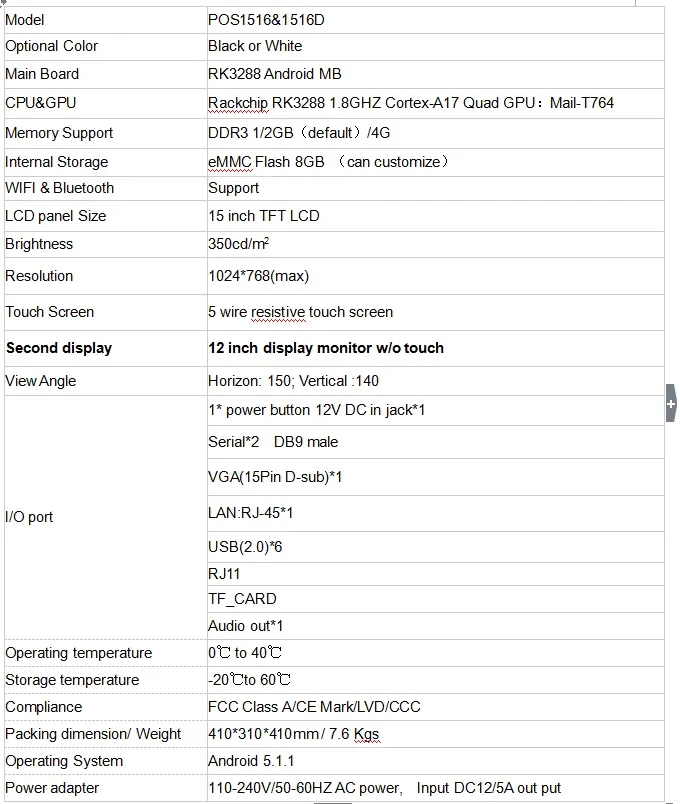Click the underlined Kgs weight unit
The height and width of the screenshot is (804, 680).
[x=365, y=734]
